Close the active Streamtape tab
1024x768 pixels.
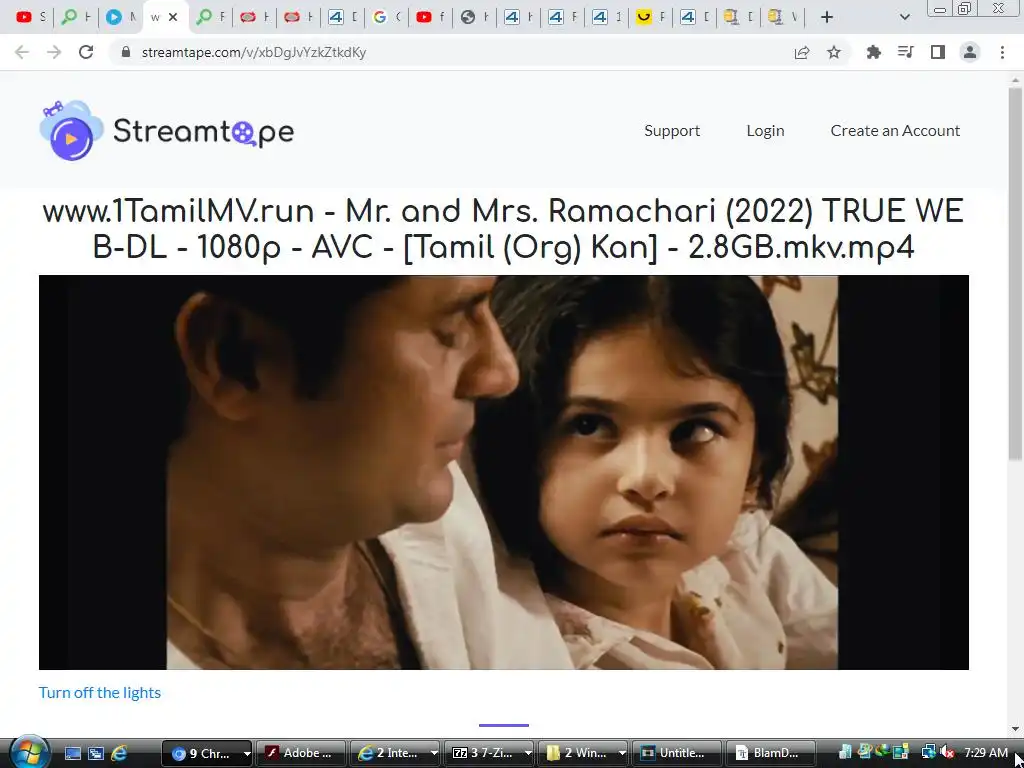[x=173, y=17]
